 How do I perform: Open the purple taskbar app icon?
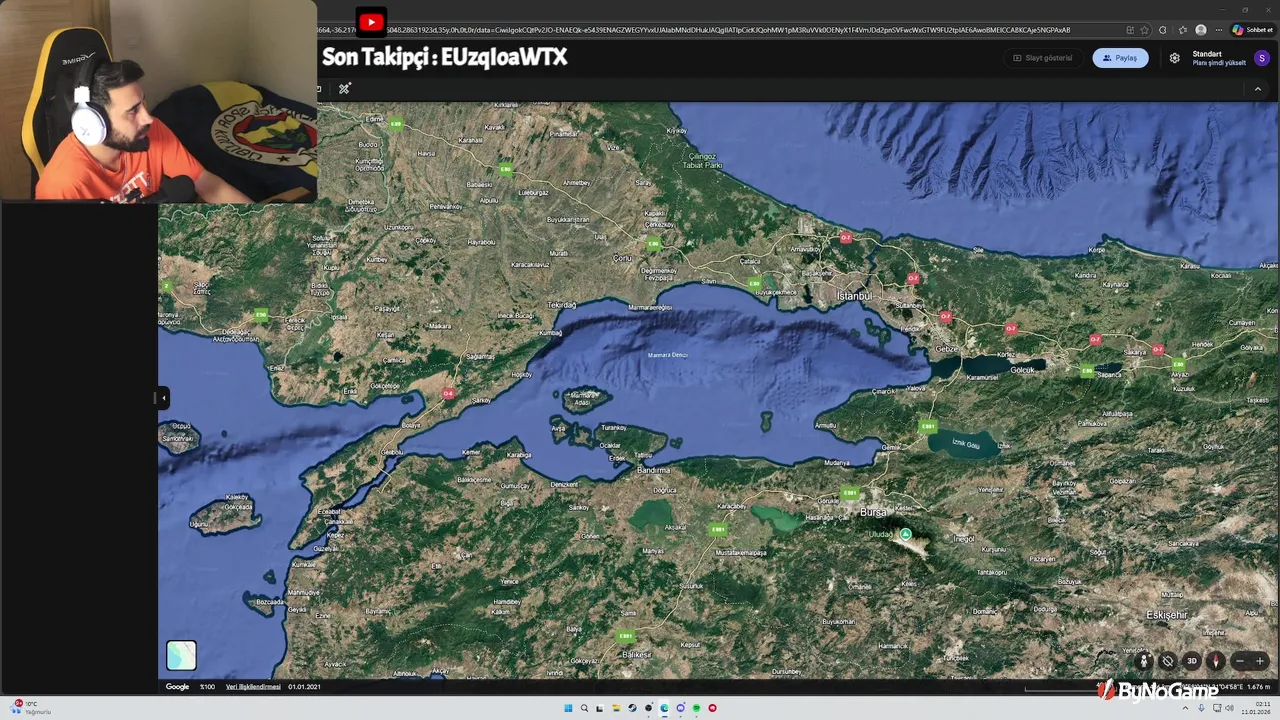pyautogui.click(x=680, y=708)
